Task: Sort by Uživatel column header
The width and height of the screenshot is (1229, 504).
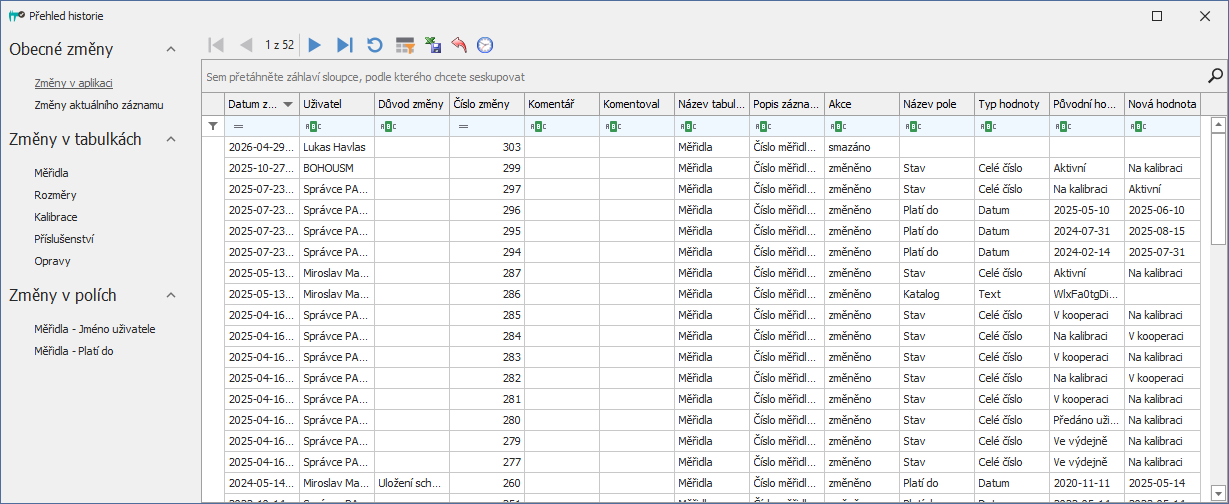Action: (337, 104)
